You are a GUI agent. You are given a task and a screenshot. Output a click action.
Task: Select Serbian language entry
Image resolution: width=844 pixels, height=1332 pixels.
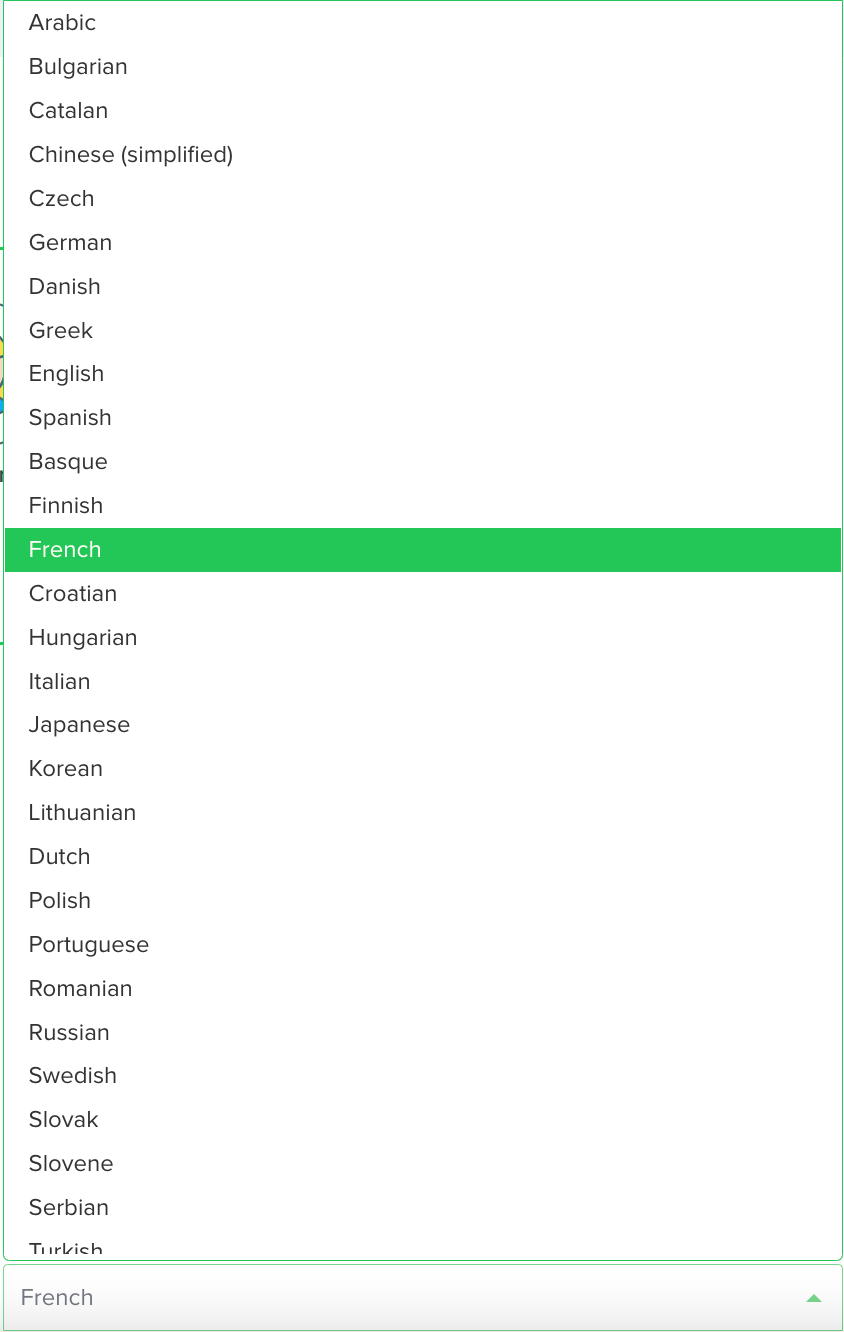pos(422,1207)
